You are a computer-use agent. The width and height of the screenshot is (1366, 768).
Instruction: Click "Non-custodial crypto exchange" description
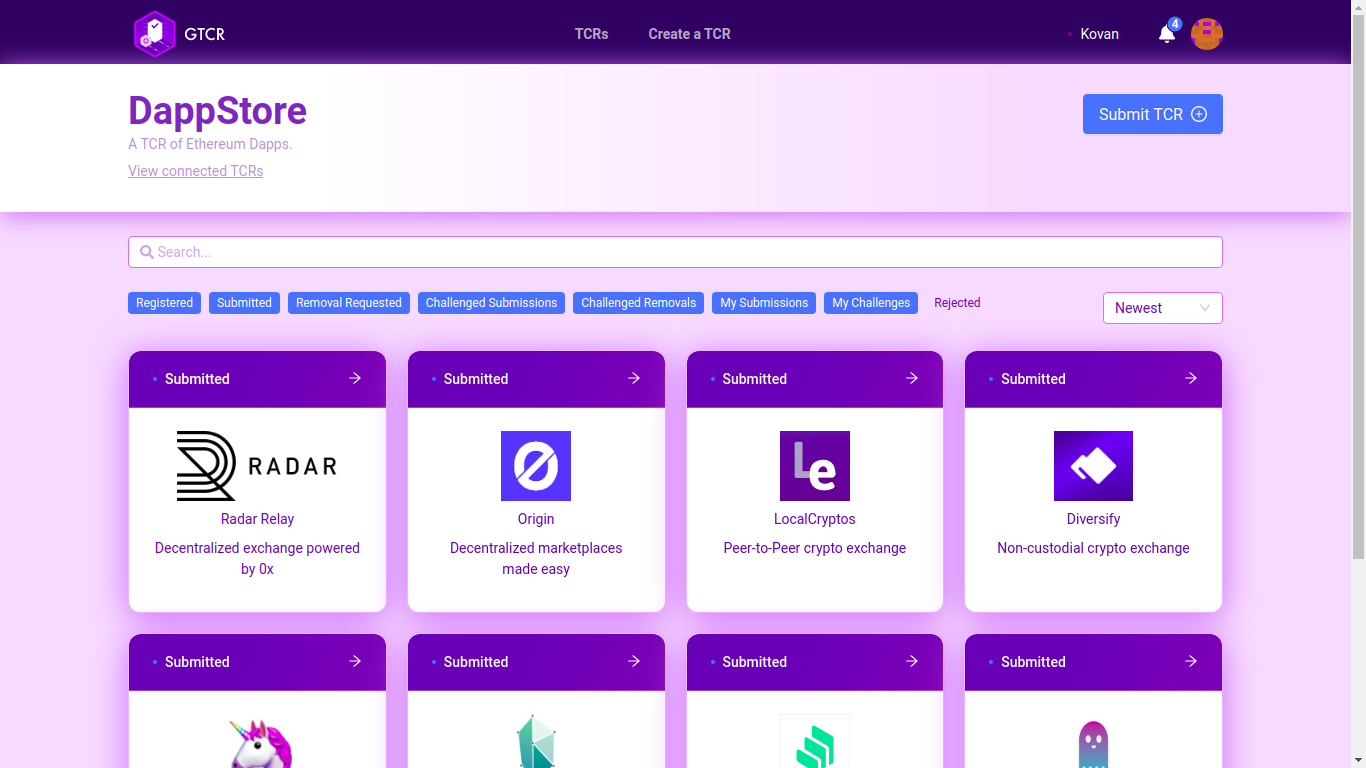1093,548
